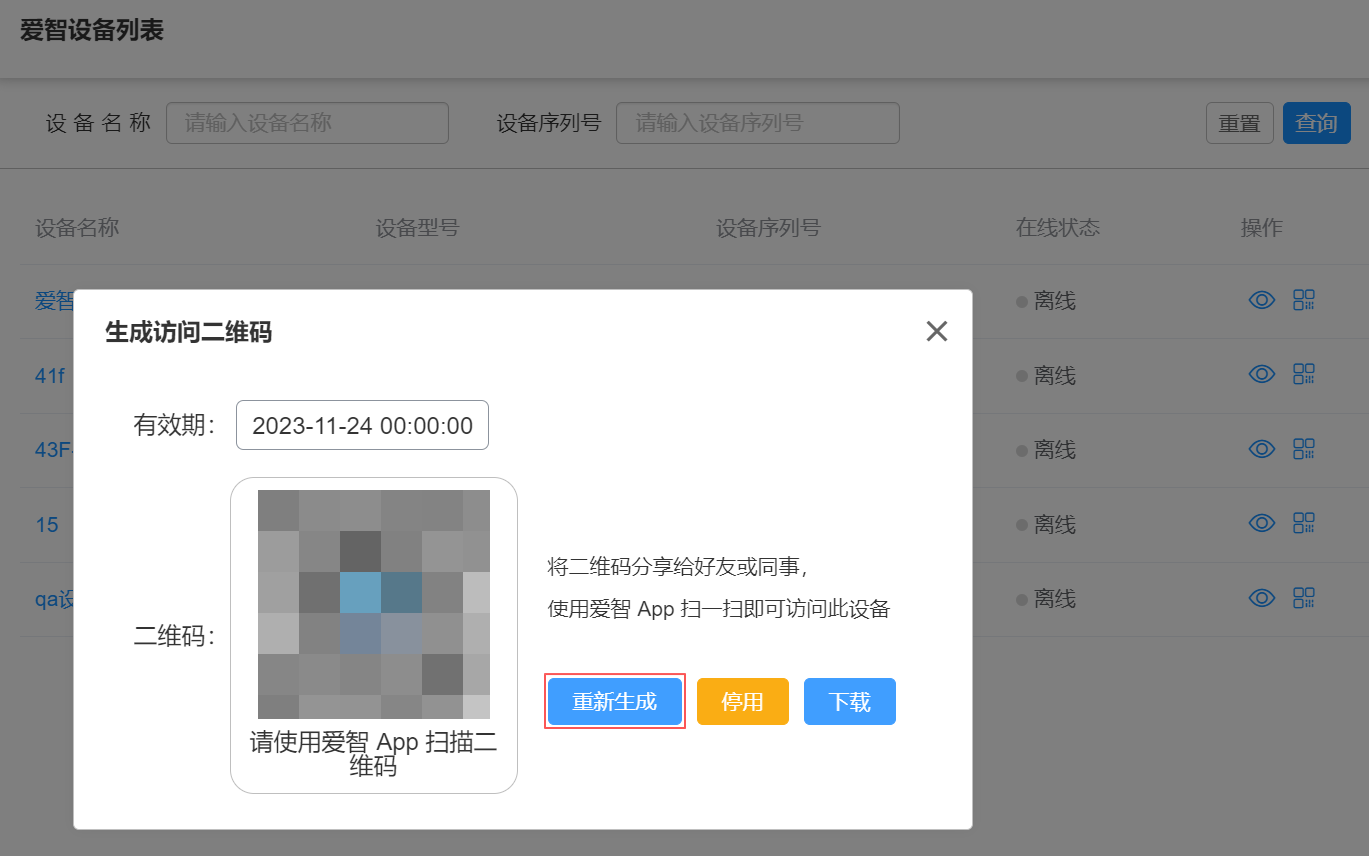1369x856 pixels.
Task: Click the eye icon for device 爱智
Action: tap(1261, 300)
